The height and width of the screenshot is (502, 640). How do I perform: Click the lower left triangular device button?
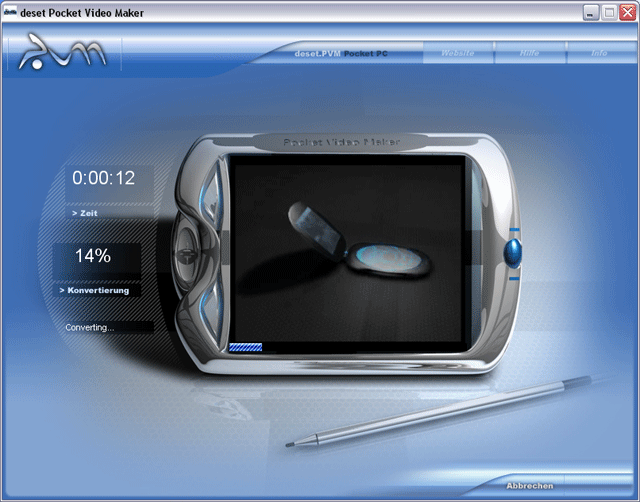click(211, 312)
